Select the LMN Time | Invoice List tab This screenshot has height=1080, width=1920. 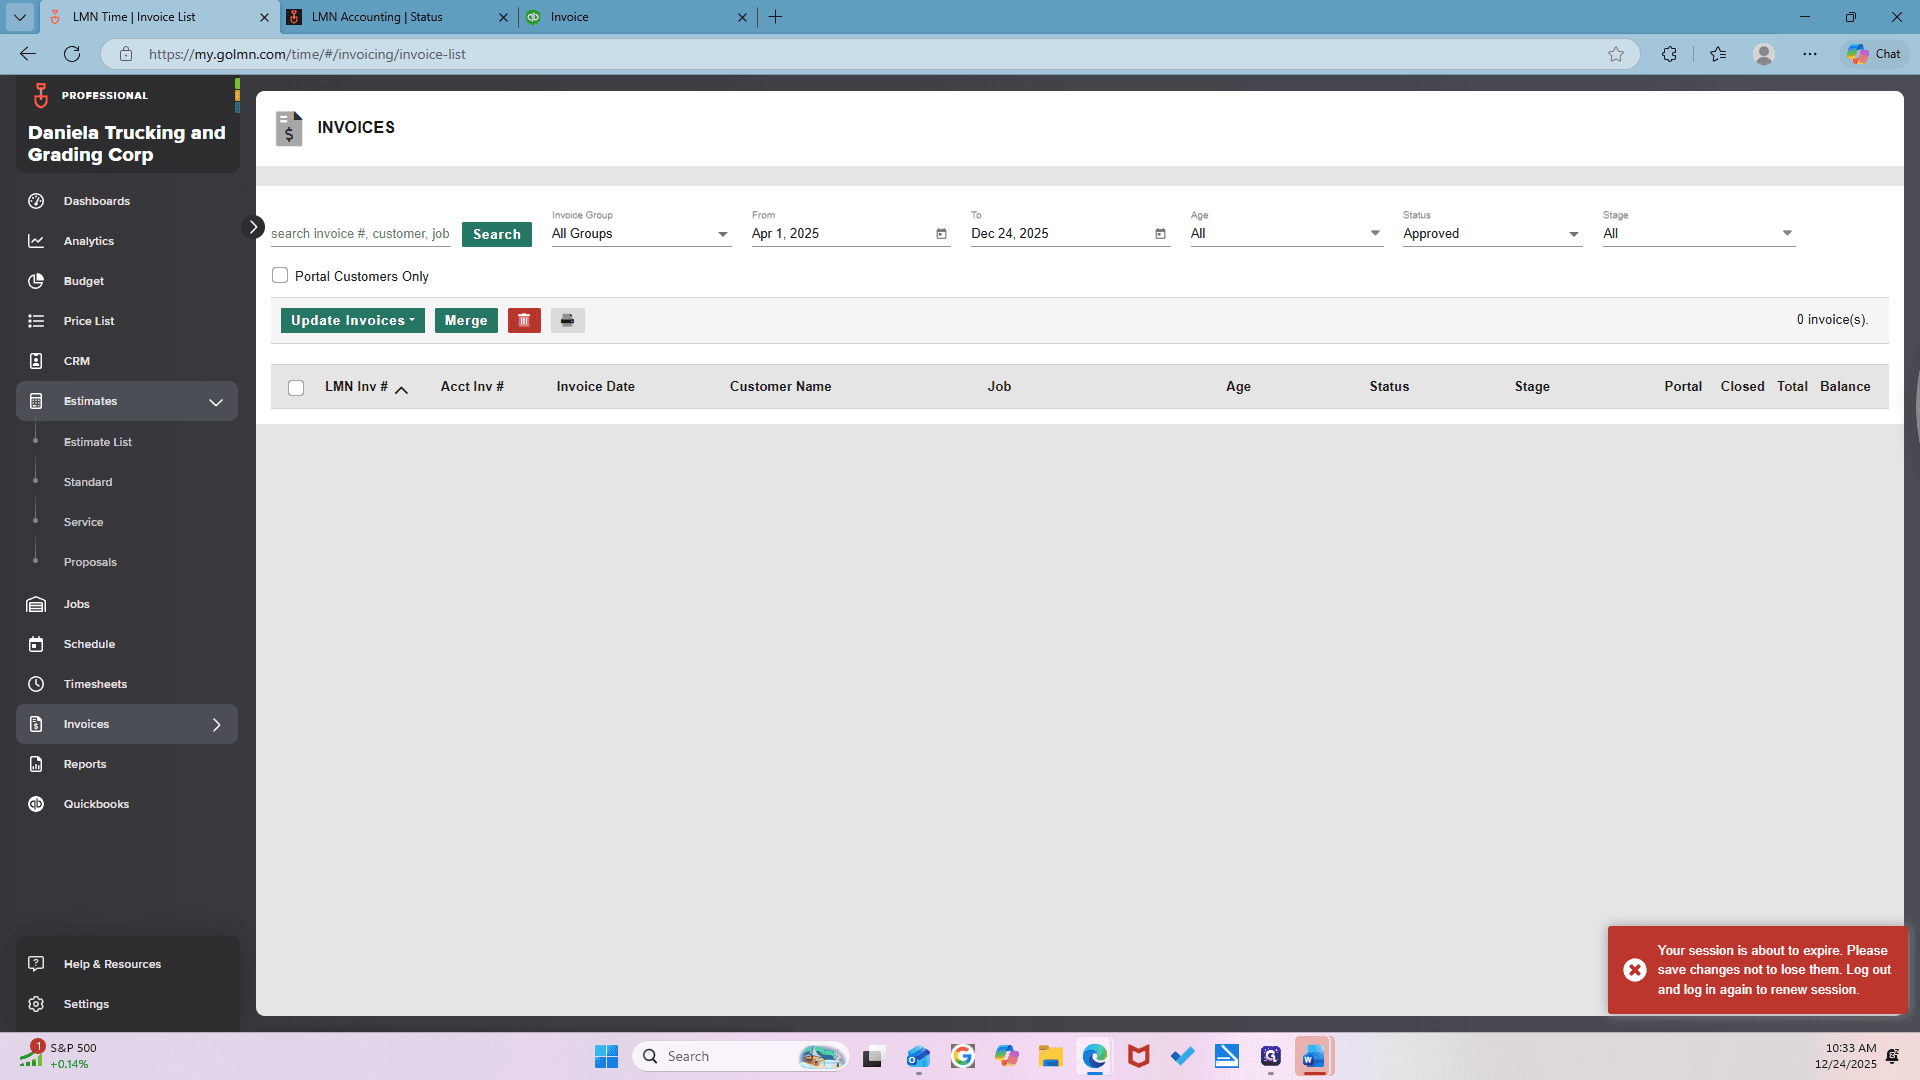coord(160,17)
